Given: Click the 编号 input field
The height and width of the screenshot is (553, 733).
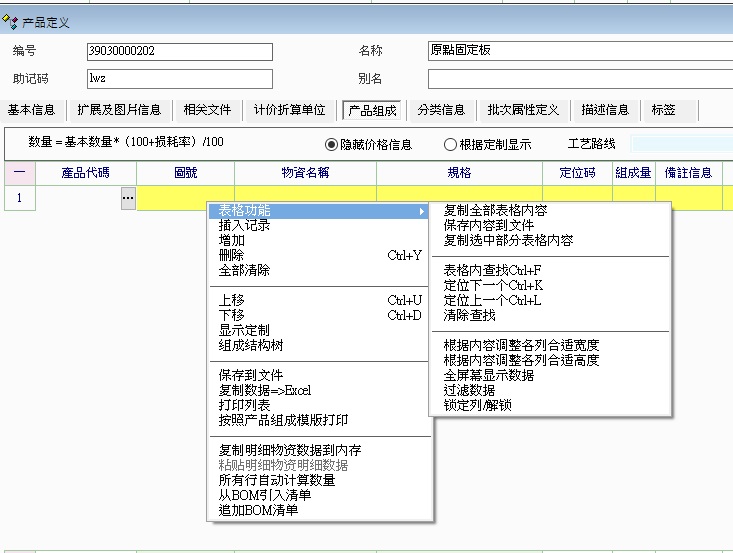Looking at the screenshot, I should (180, 51).
